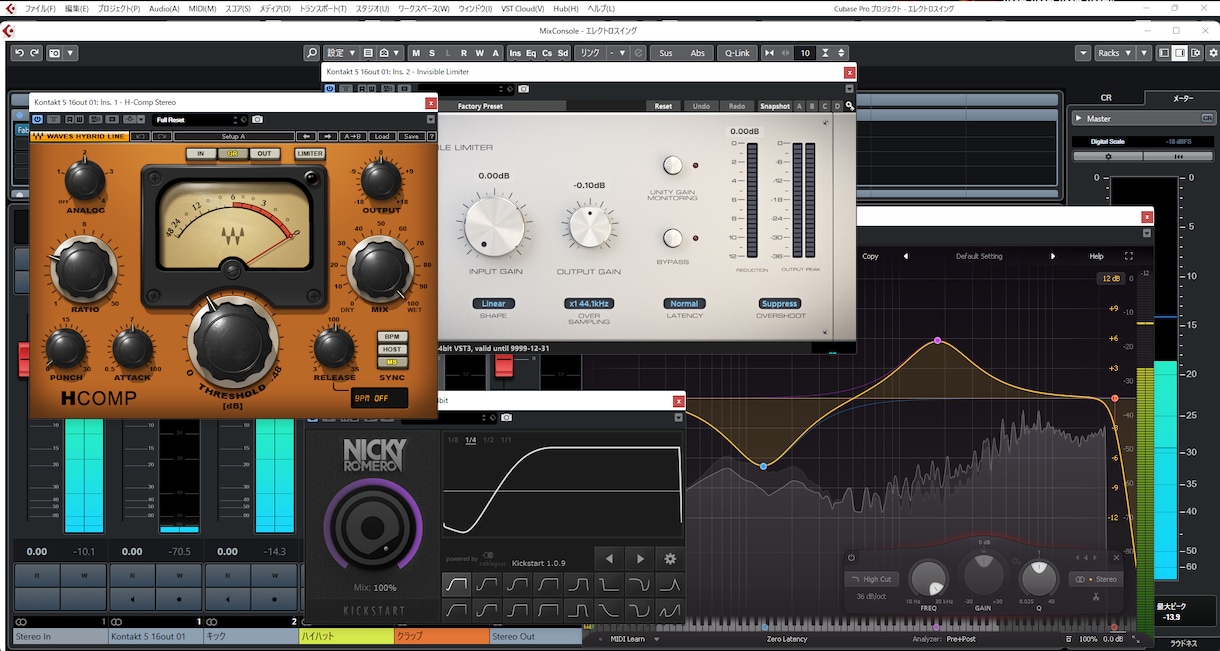This screenshot has width=1220, height=651.
Task: Toggle Unity Gain Monitoring on Invisible Limiter
Action: tap(673, 165)
